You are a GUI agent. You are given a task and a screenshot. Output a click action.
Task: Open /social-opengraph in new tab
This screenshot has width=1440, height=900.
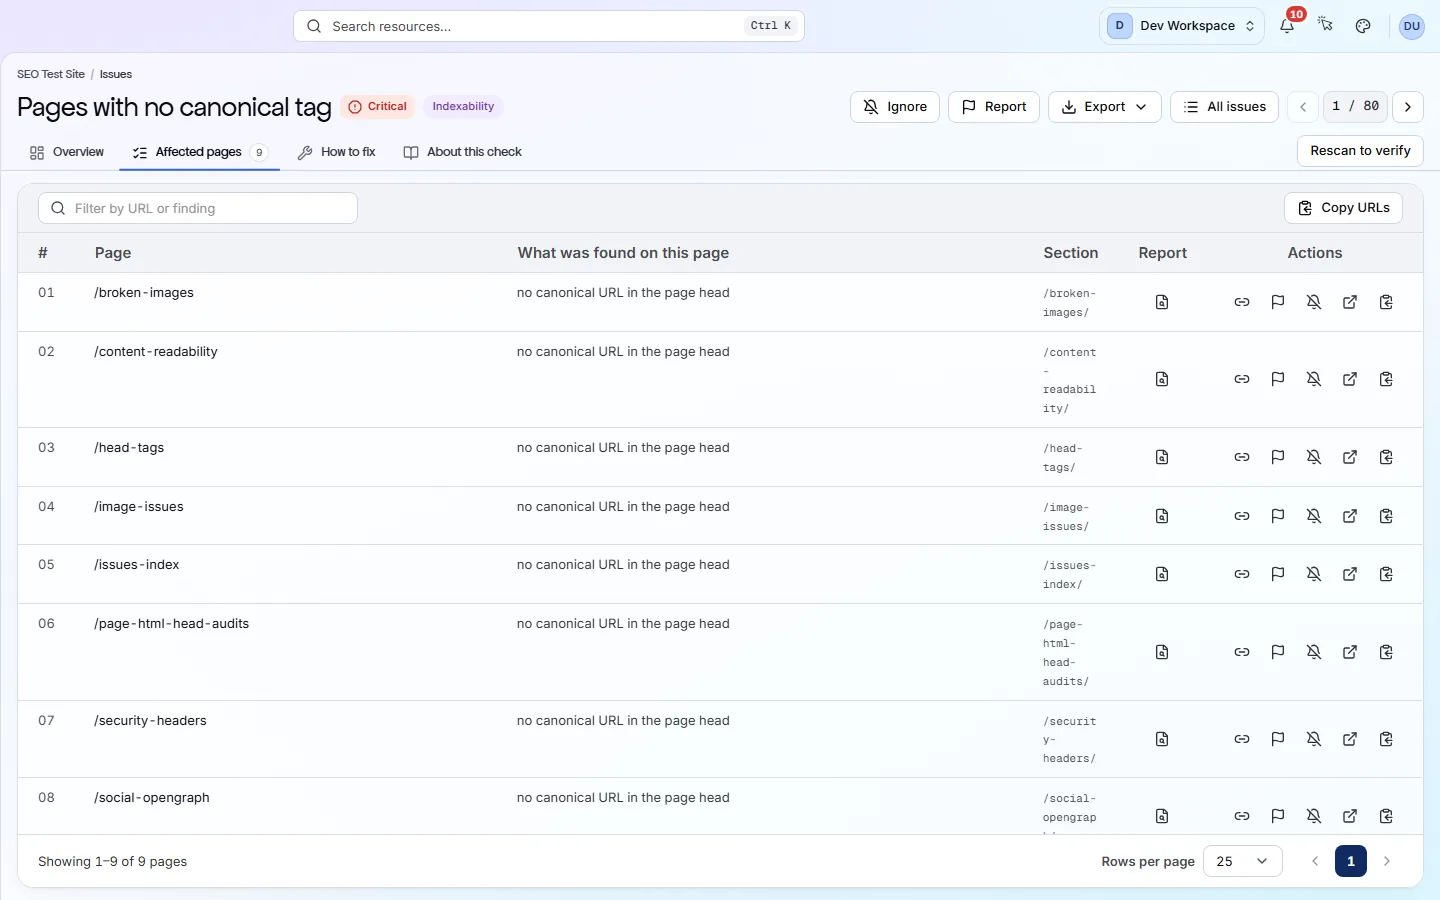(x=1350, y=816)
